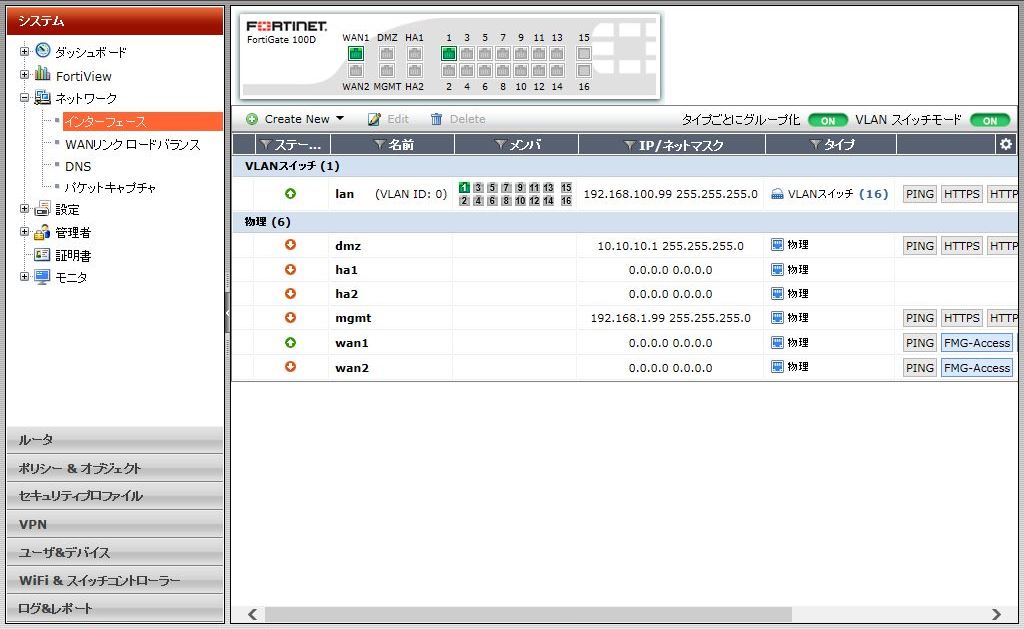Click the filter icon on the 名前 column
This screenshot has height=629, width=1024.
pos(379,146)
